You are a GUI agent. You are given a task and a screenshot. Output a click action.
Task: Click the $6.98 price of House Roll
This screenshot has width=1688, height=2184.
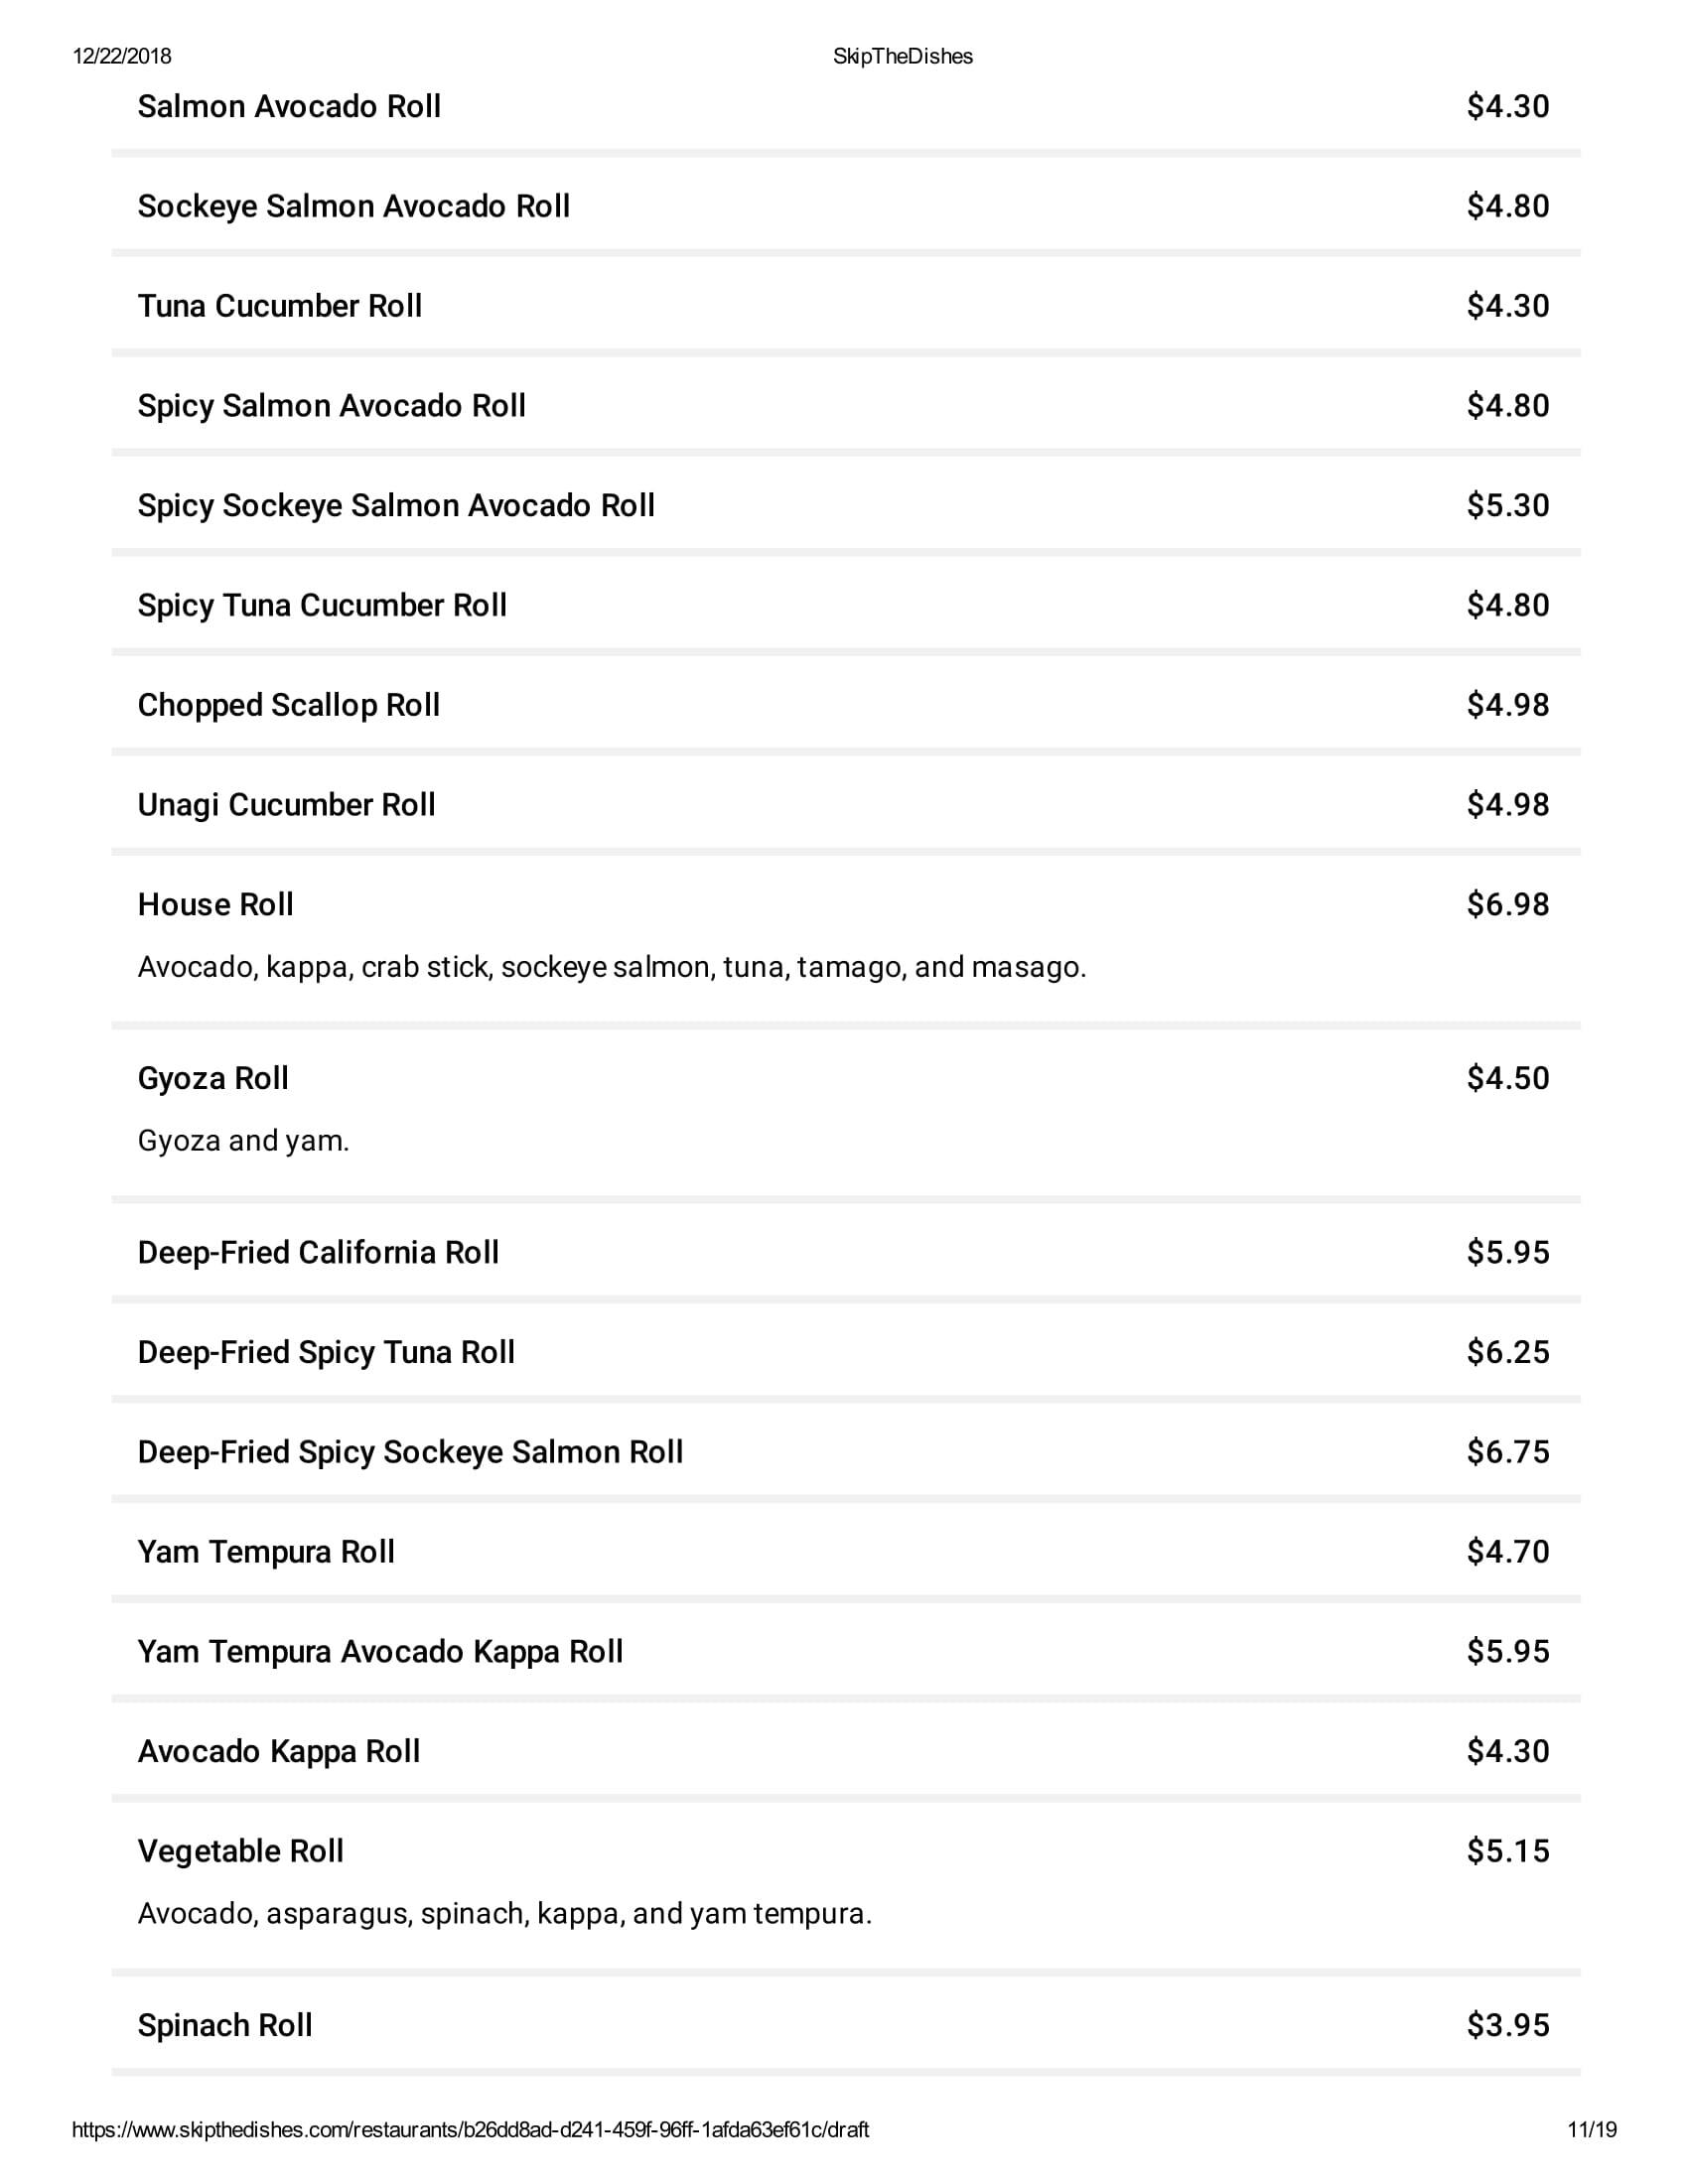(x=1507, y=905)
